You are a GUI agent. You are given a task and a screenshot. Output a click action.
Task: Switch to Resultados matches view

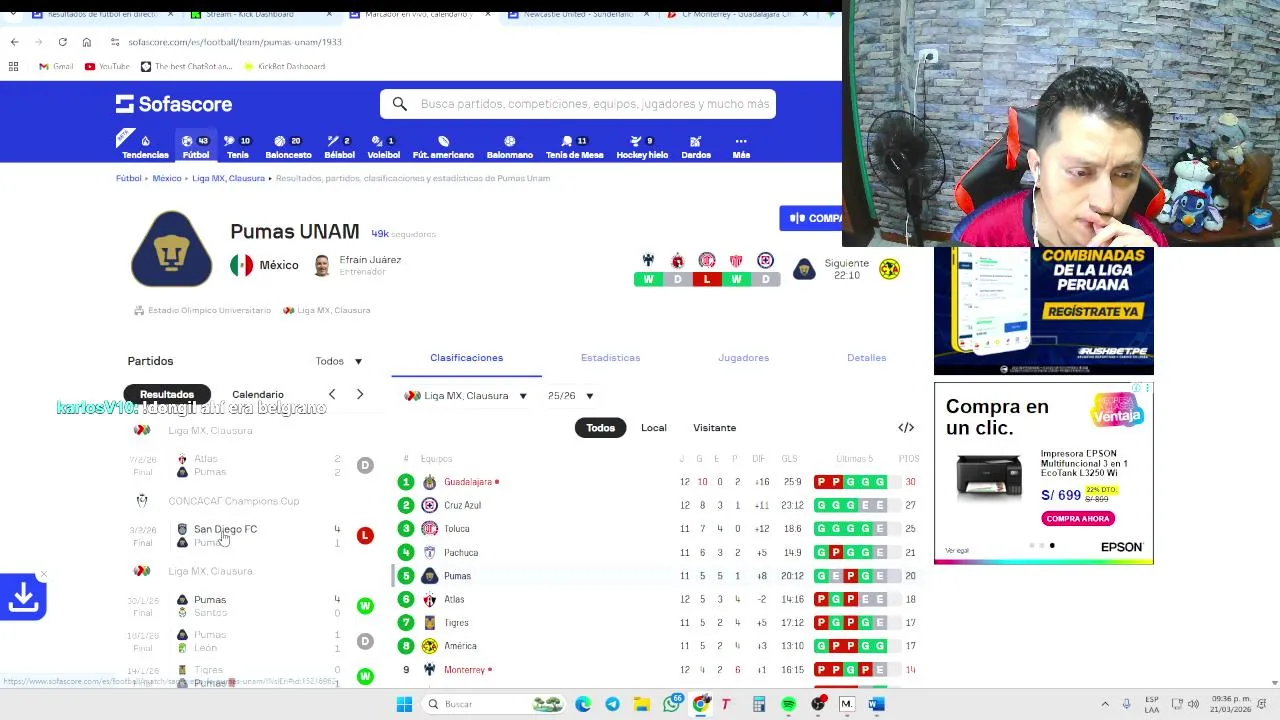pos(167,394)
